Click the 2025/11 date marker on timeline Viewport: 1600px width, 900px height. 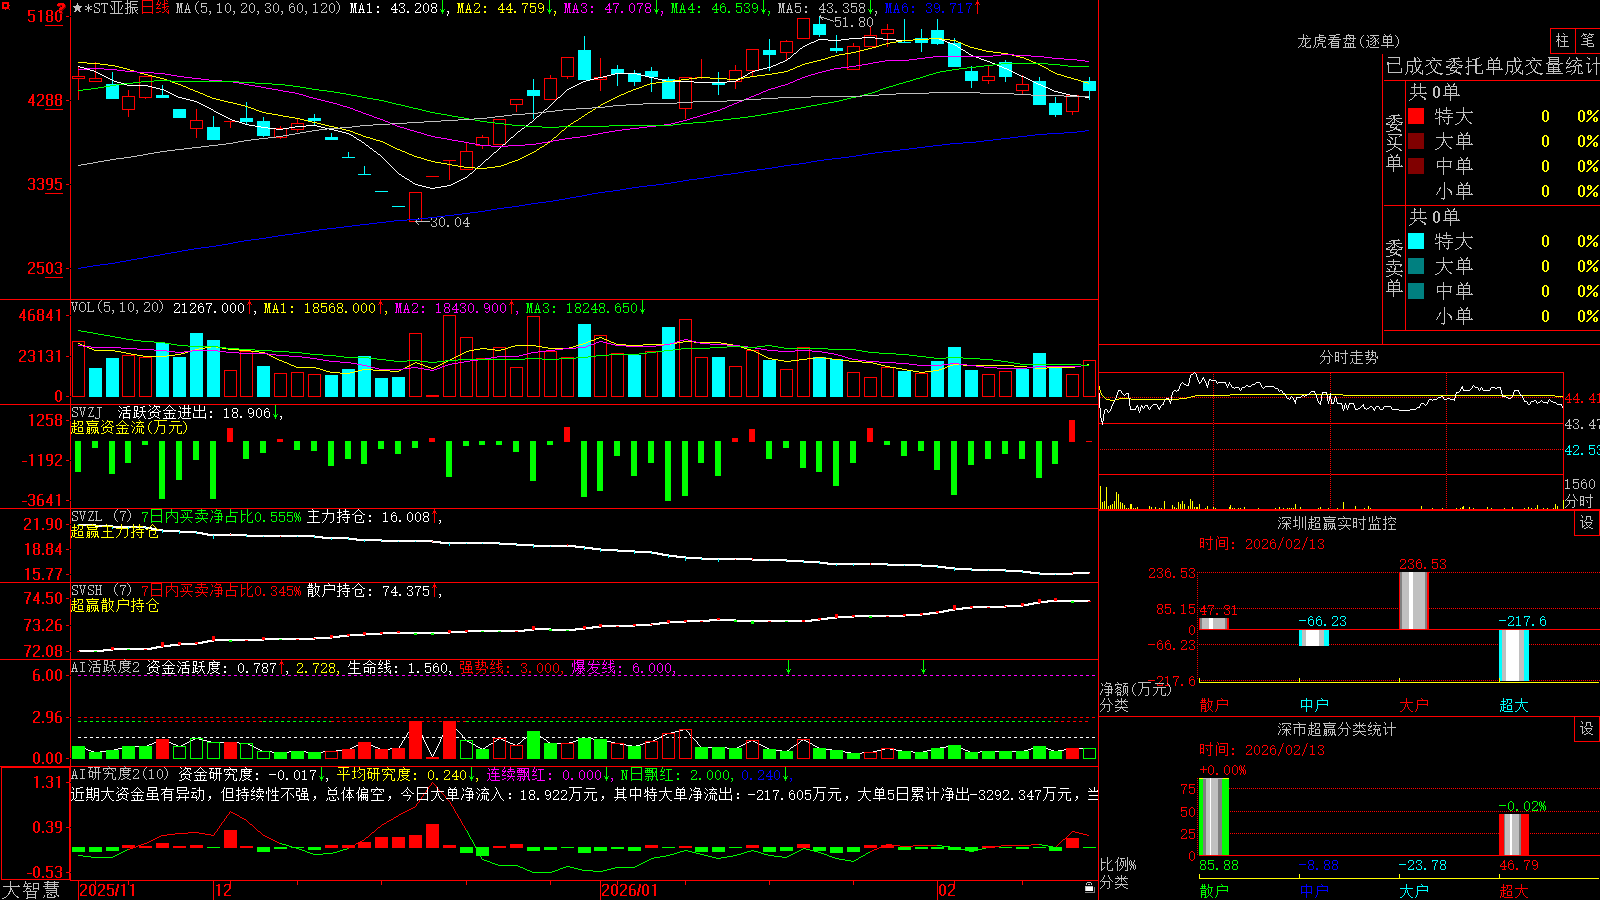[107, 890]
